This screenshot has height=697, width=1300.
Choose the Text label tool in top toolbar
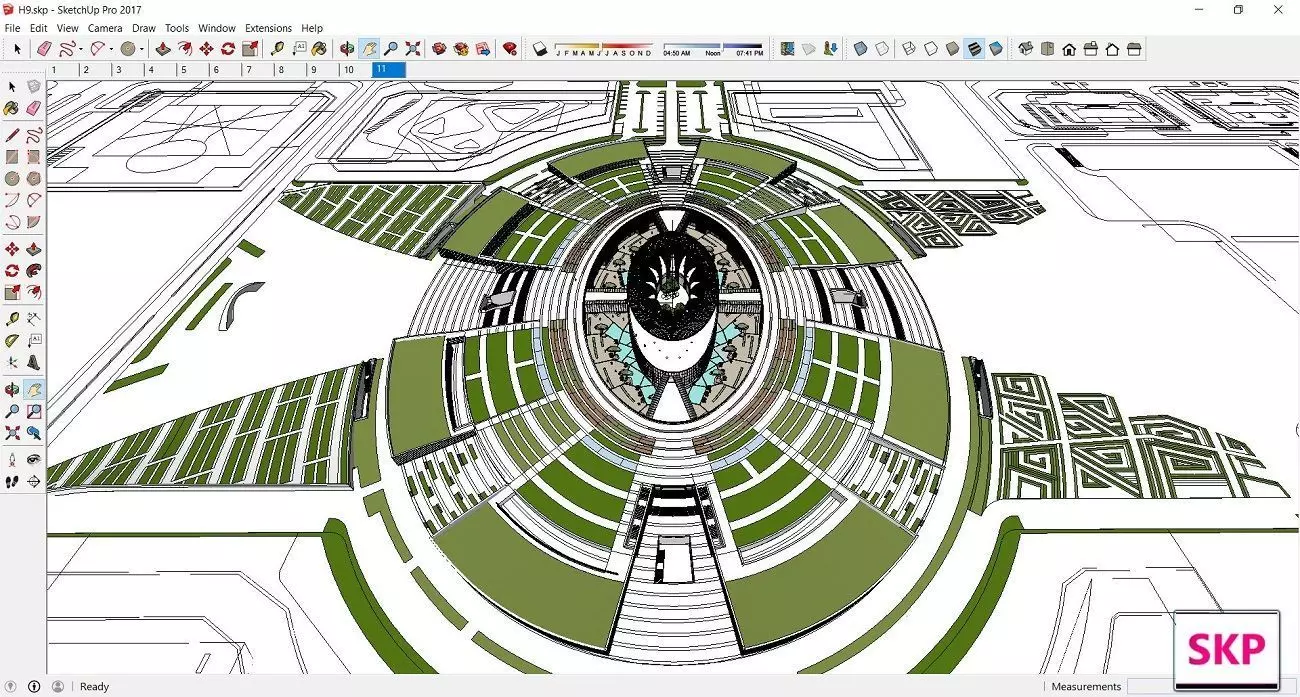point(299,48)
